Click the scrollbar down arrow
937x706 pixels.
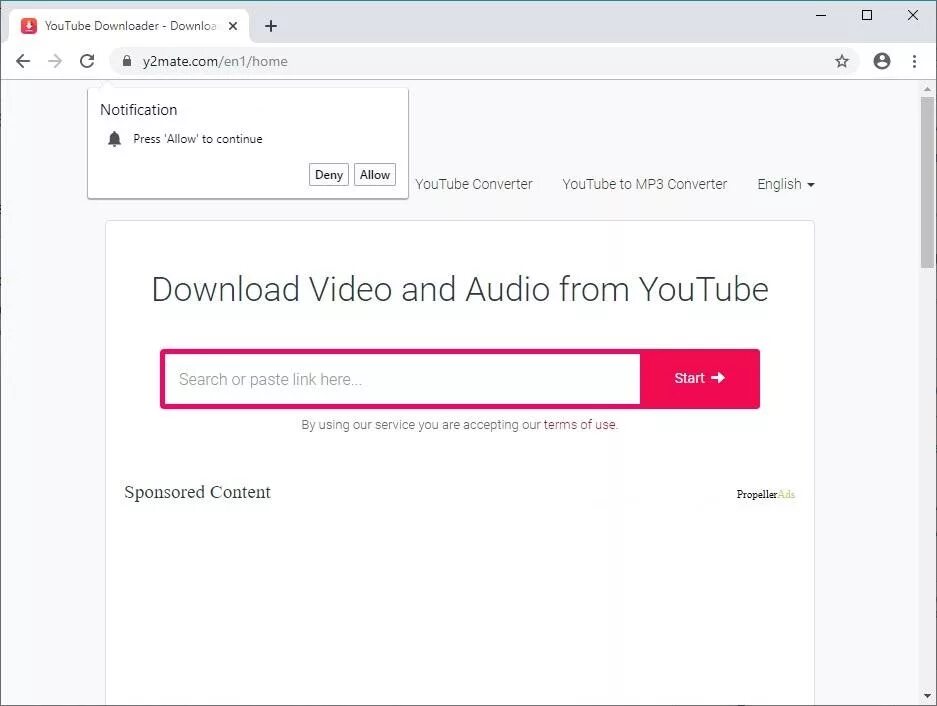coord(927,696)
